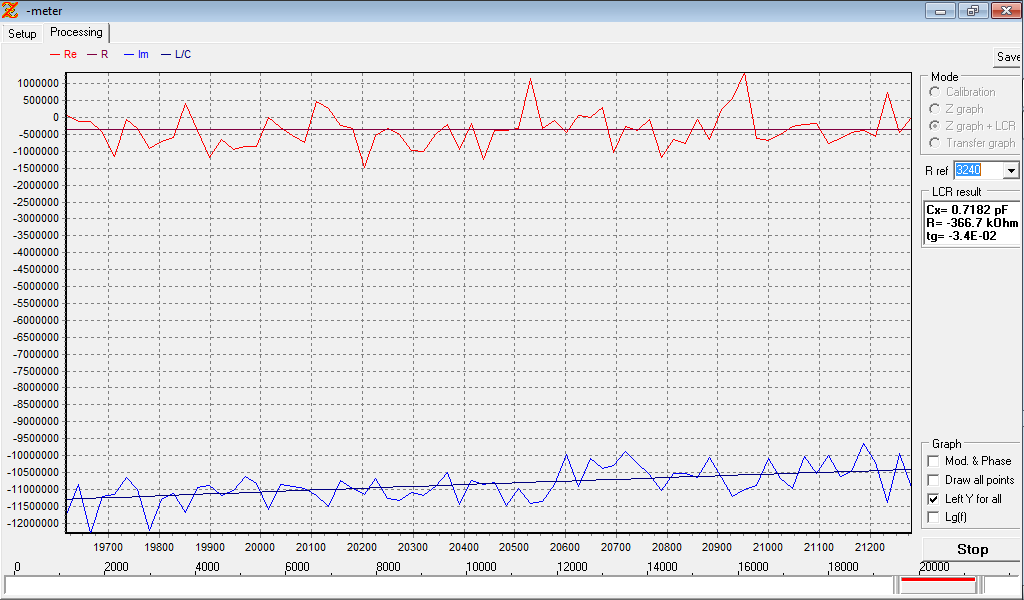Click the 2000 mark on the bottom scale
The width and height of the screenshot is (1024, 600).
point(116,567)
